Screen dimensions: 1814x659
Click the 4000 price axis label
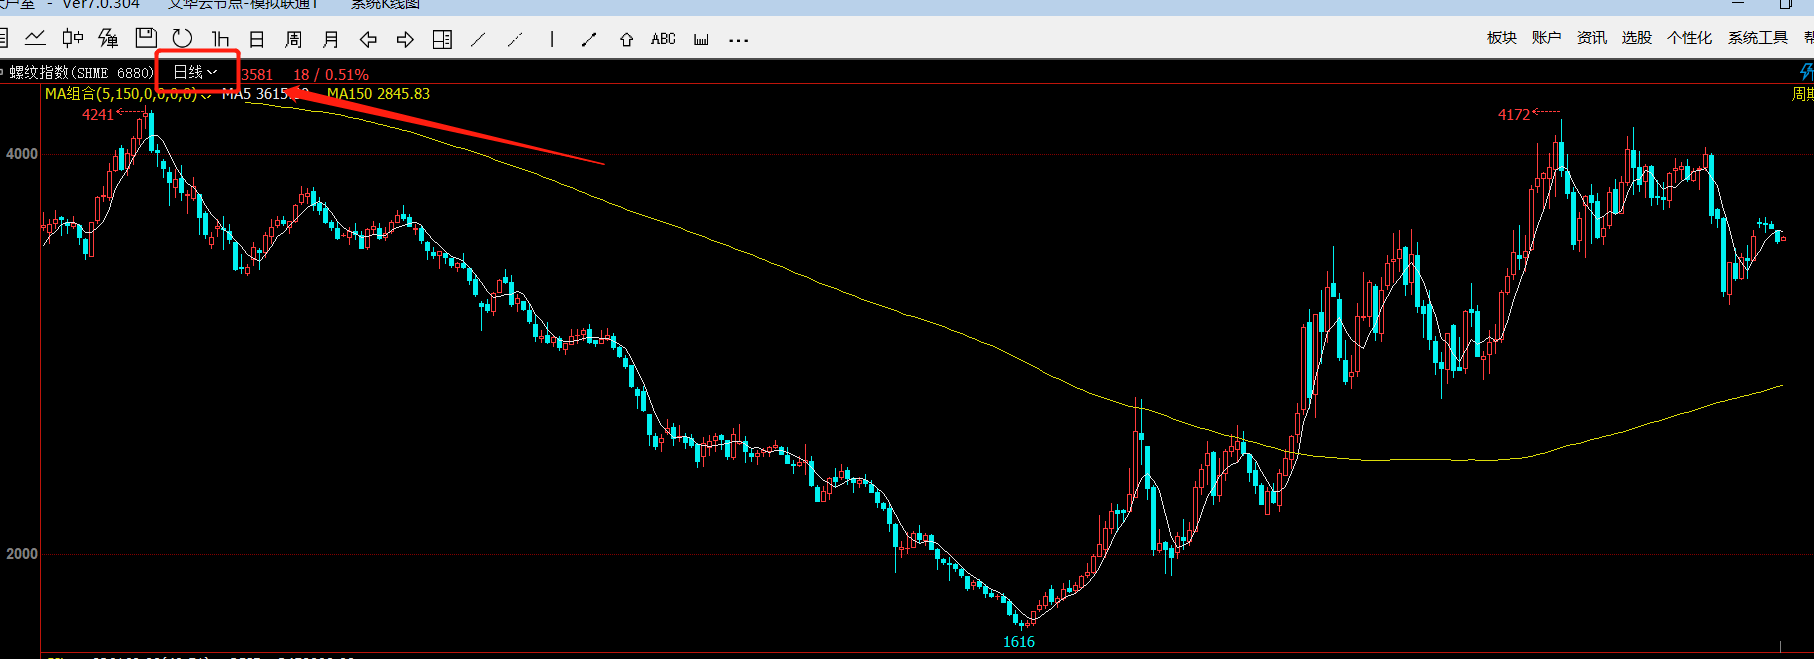(x=22, y=154)
